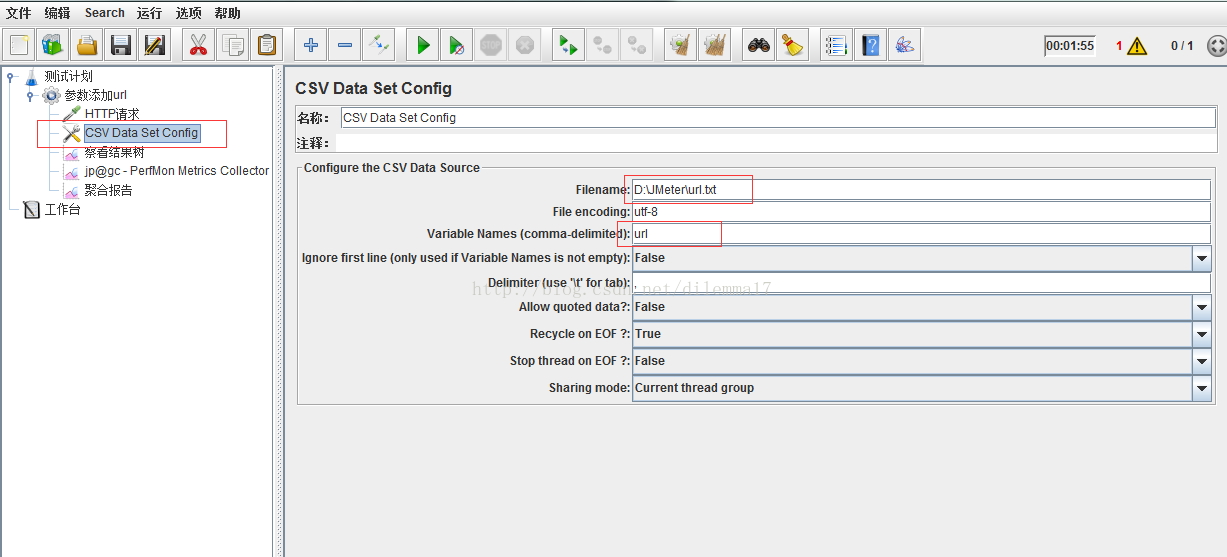The image size is (1227, 557).
Task: Open Function Helper dialog icon
Action: pyautogui.click(x=836, y=45)
